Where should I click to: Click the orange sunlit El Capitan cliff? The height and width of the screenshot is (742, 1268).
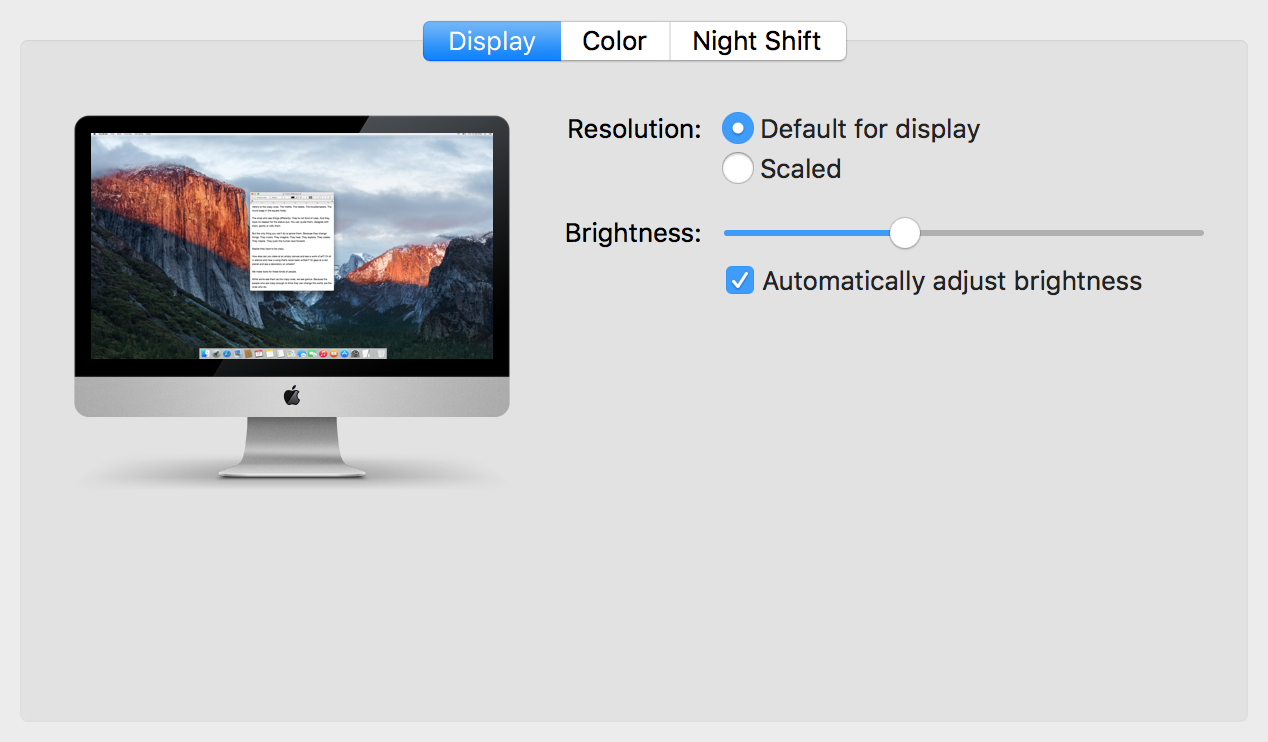click(170, 200)
